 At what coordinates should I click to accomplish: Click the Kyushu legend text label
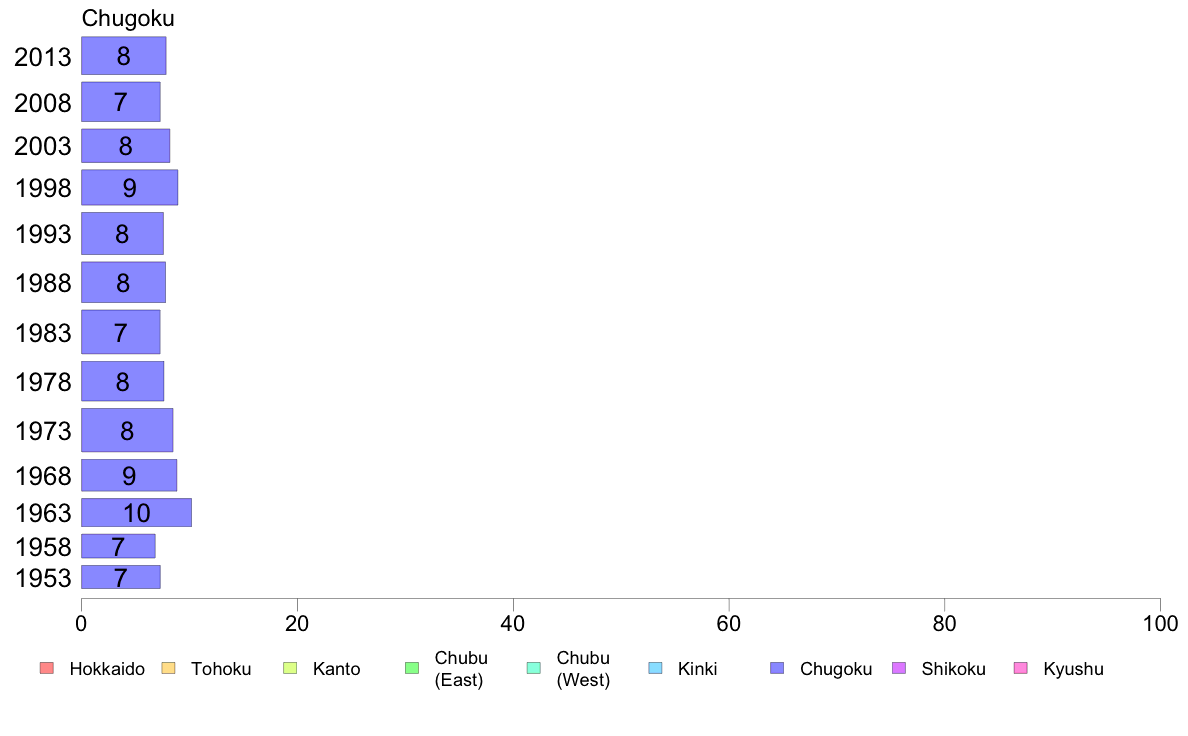coord(1073,669)
